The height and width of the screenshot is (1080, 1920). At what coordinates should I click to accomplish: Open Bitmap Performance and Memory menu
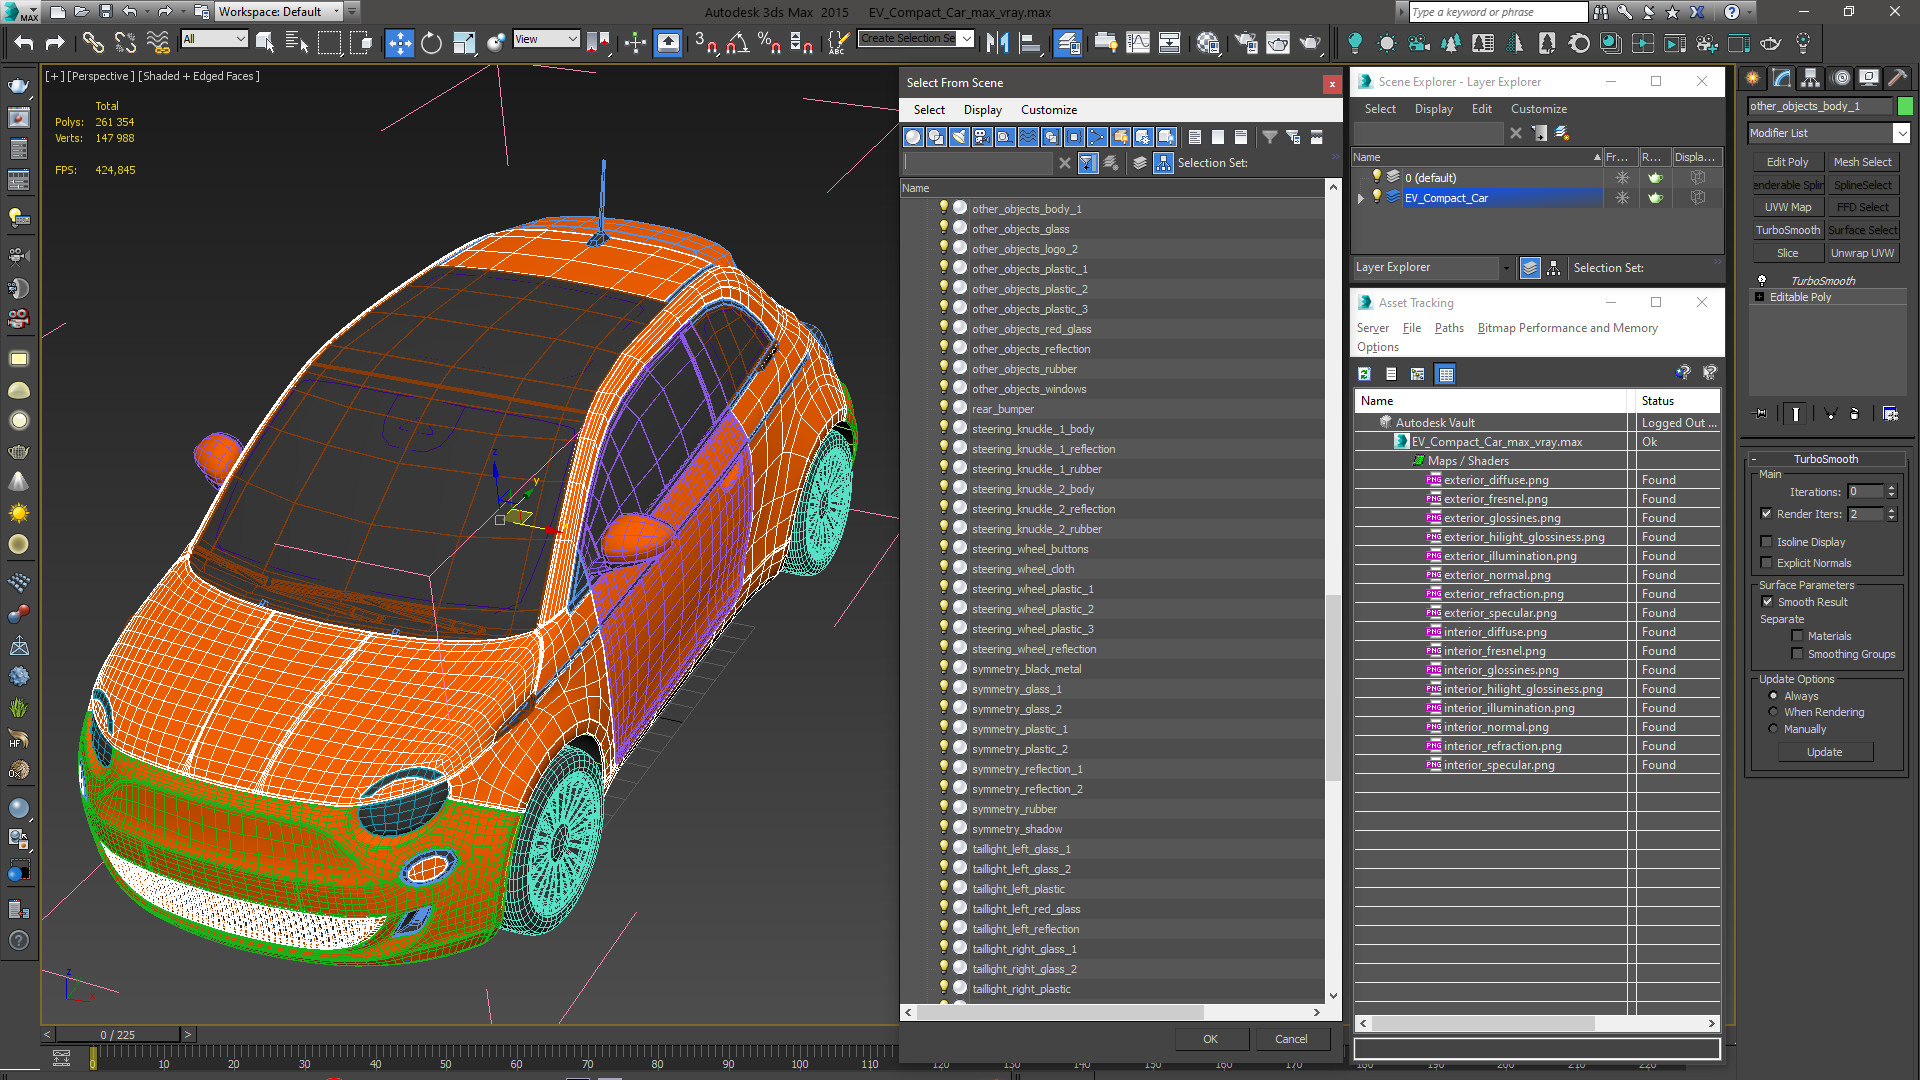point(1567,327)
